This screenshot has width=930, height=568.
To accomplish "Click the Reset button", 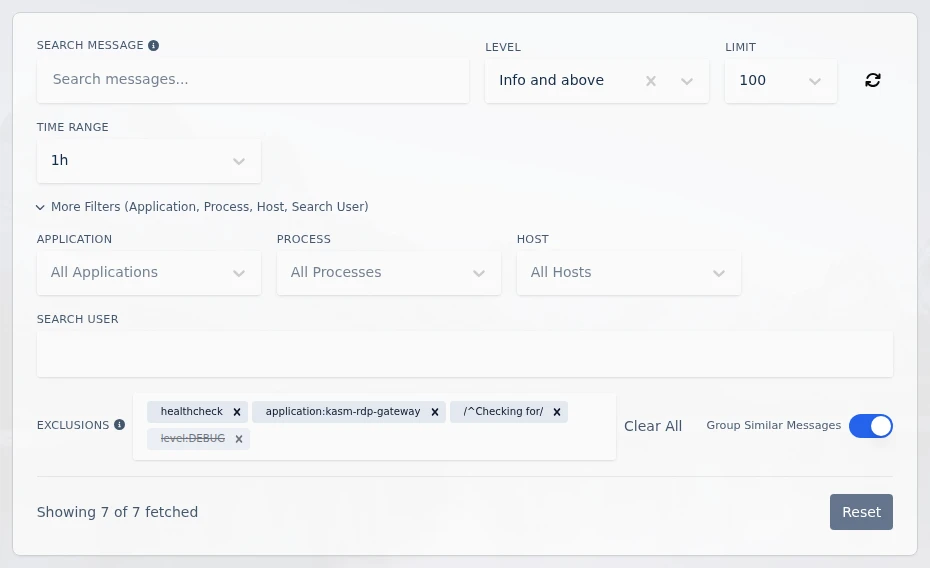I will pos(861,512).
